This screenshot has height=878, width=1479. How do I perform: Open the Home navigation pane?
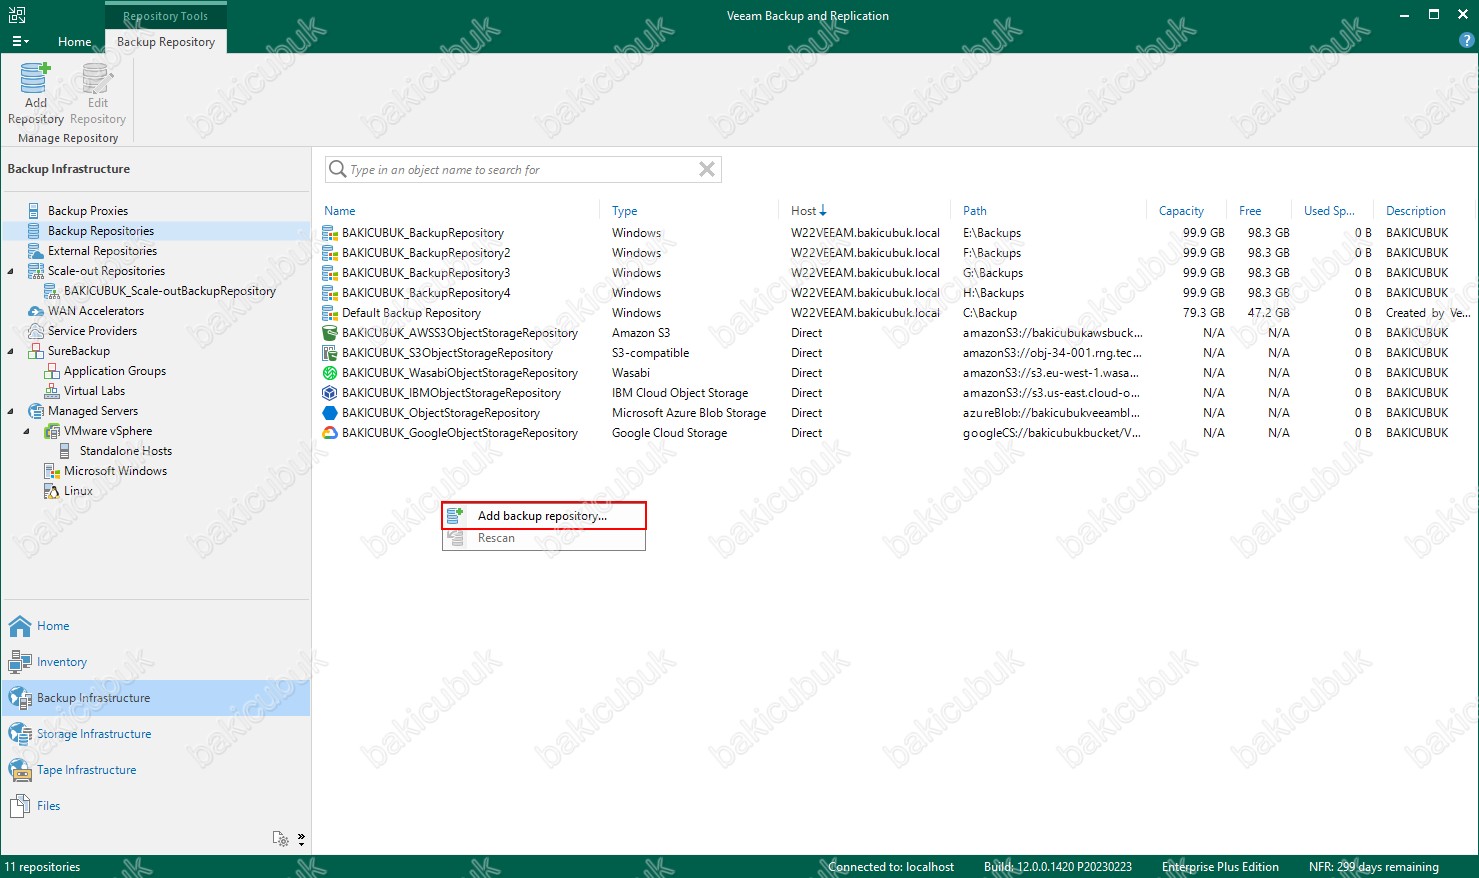coord(156,626)
